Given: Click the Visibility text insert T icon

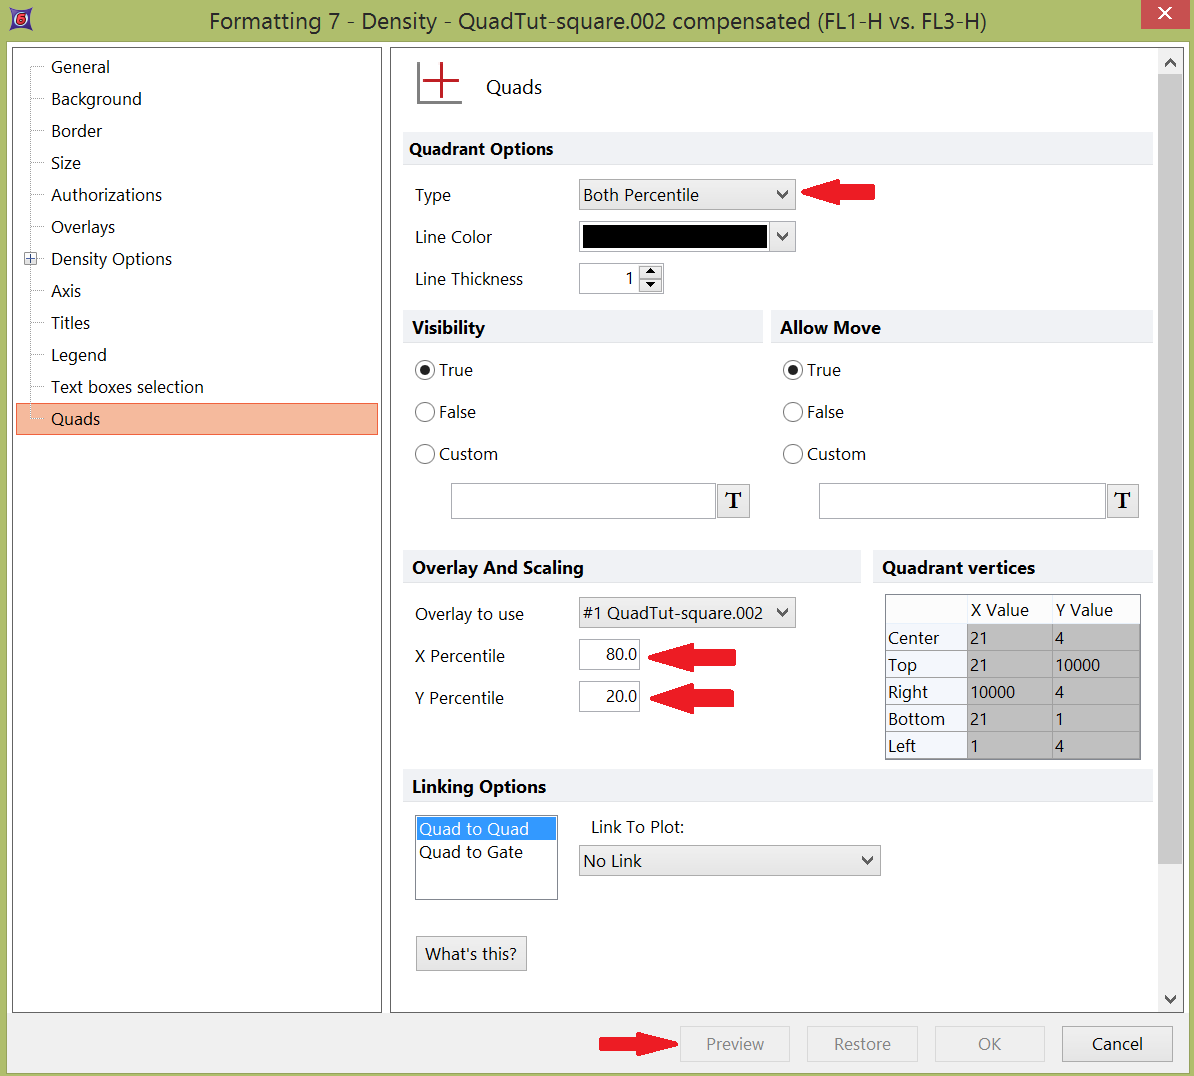Looking at the screenshot, I should click(x=733, y=501).
